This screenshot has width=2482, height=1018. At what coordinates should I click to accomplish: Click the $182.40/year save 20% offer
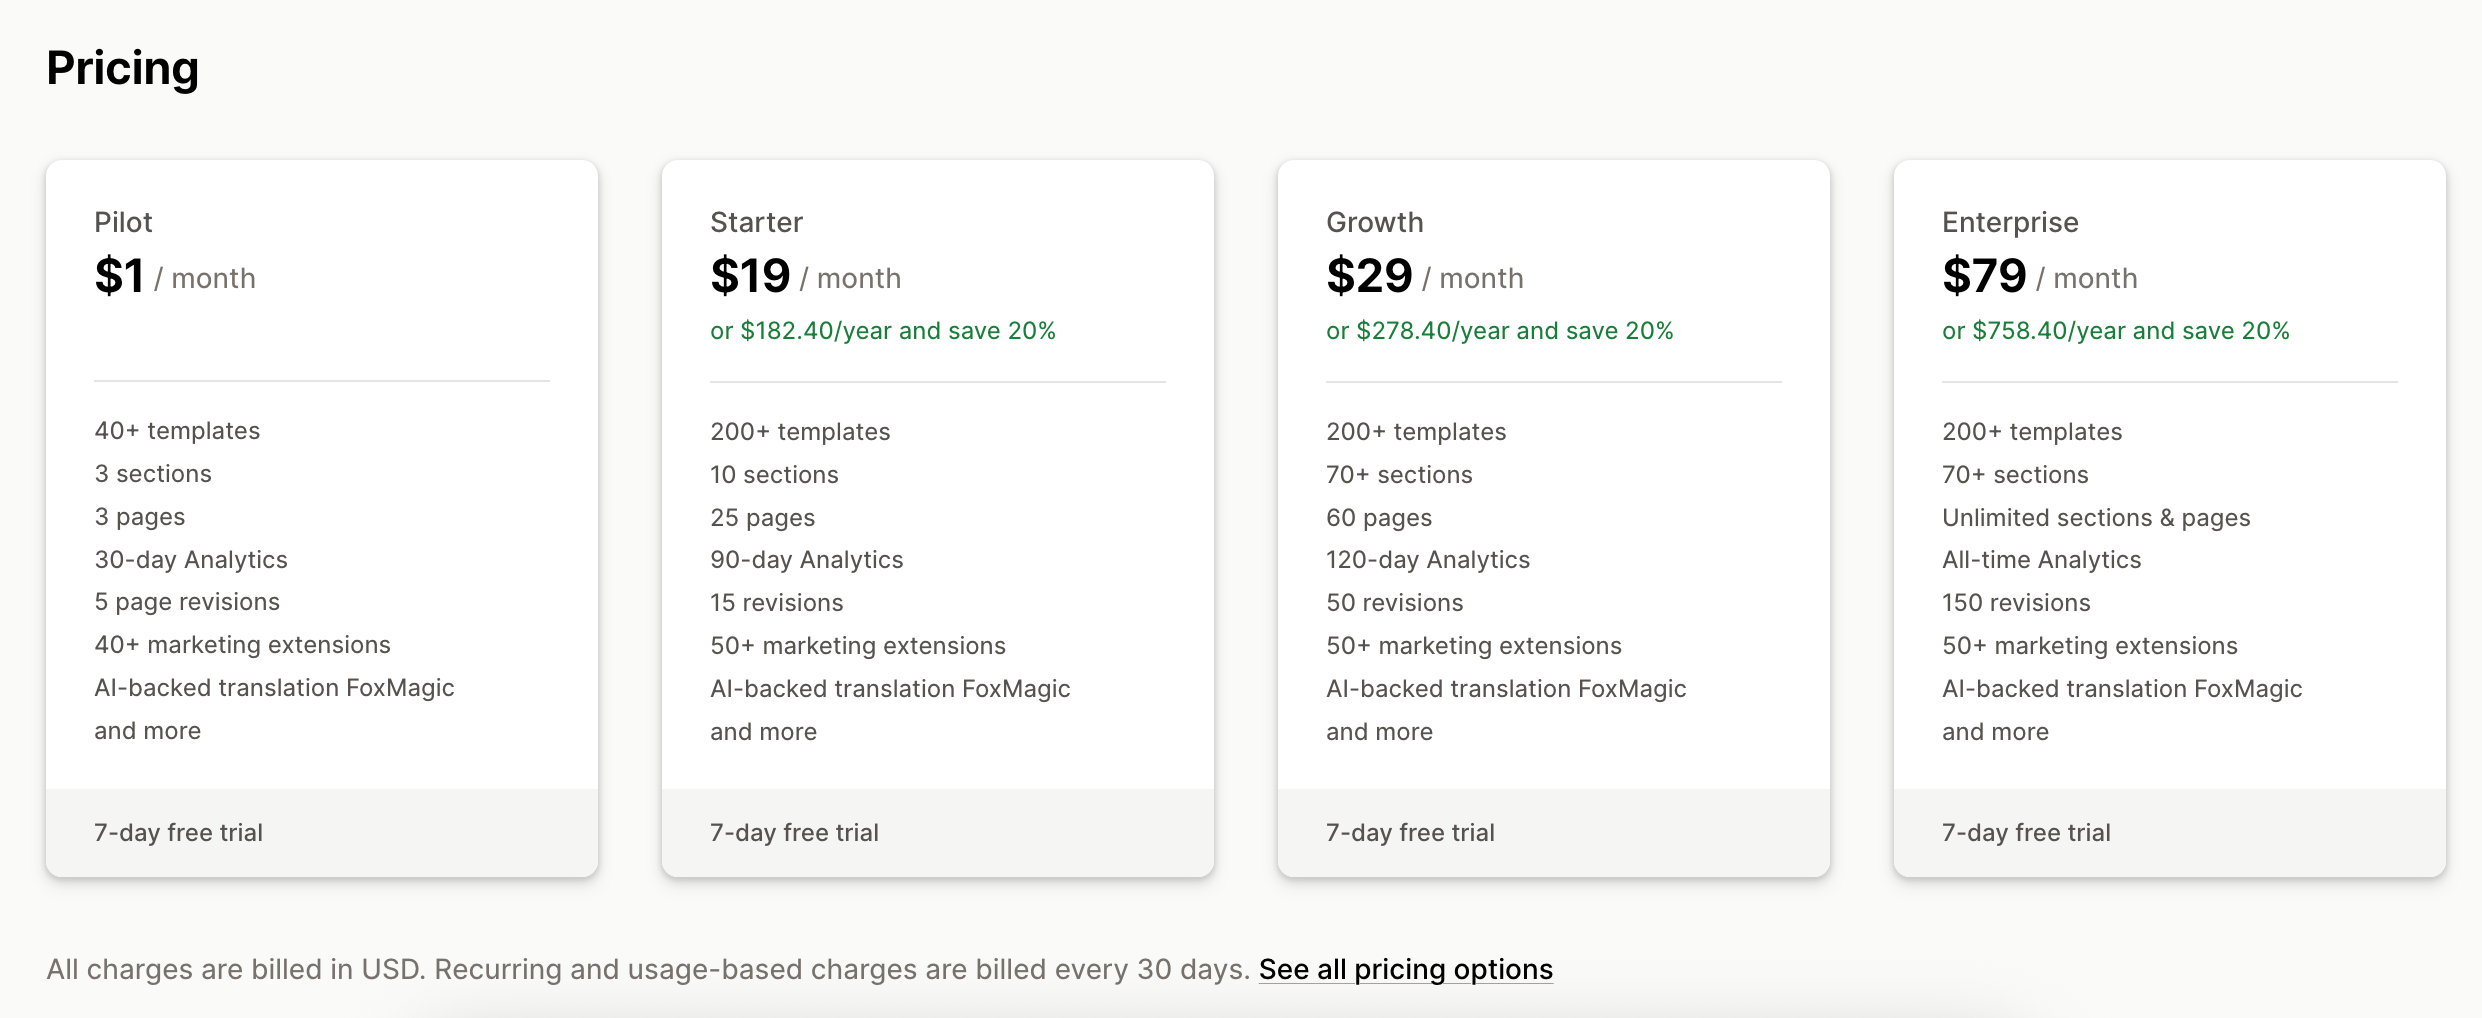[x=882, y=331]
